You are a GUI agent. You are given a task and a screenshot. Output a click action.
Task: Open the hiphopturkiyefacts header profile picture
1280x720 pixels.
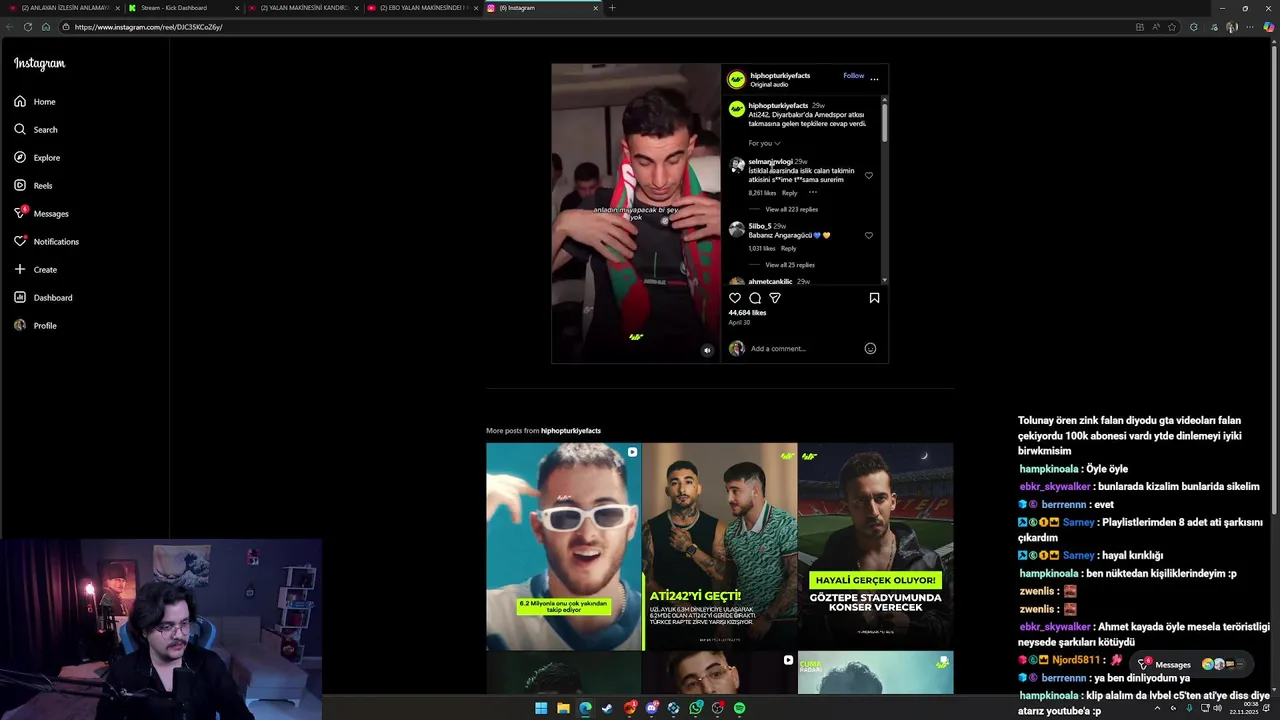tap(737, 79)
